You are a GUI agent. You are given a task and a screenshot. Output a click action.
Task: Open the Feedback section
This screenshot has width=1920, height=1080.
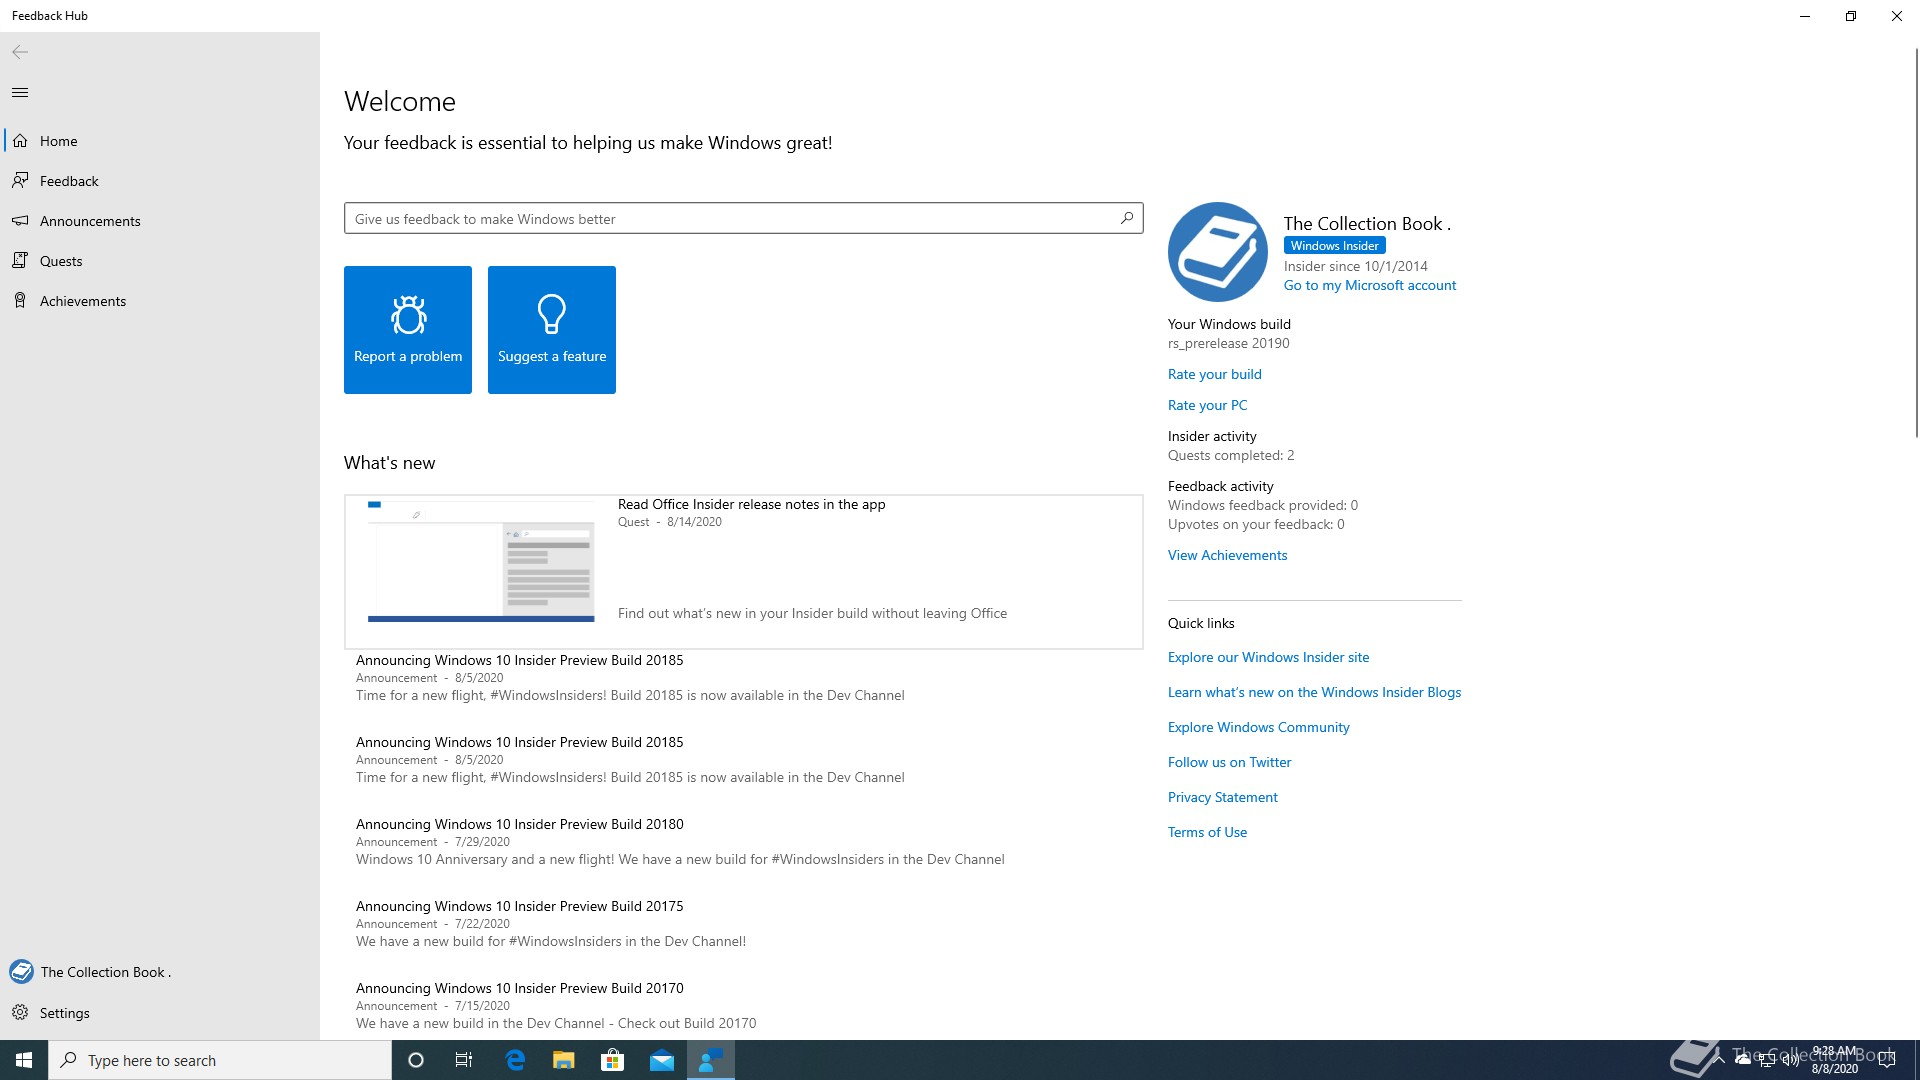pyautogui.click(x=160, y=181)
